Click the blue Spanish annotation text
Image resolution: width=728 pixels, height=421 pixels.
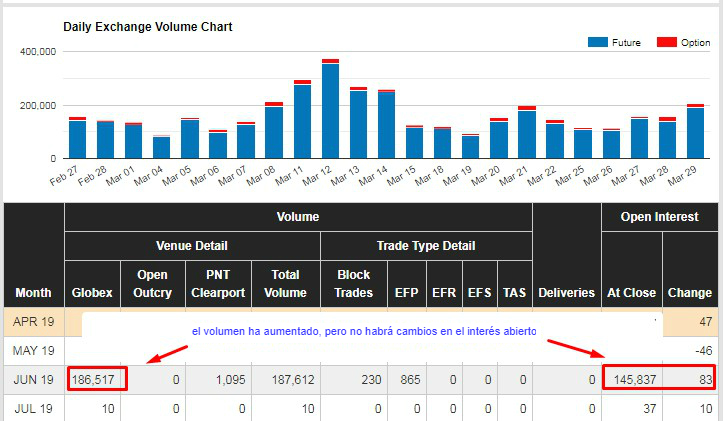click(x=364, y=330)
